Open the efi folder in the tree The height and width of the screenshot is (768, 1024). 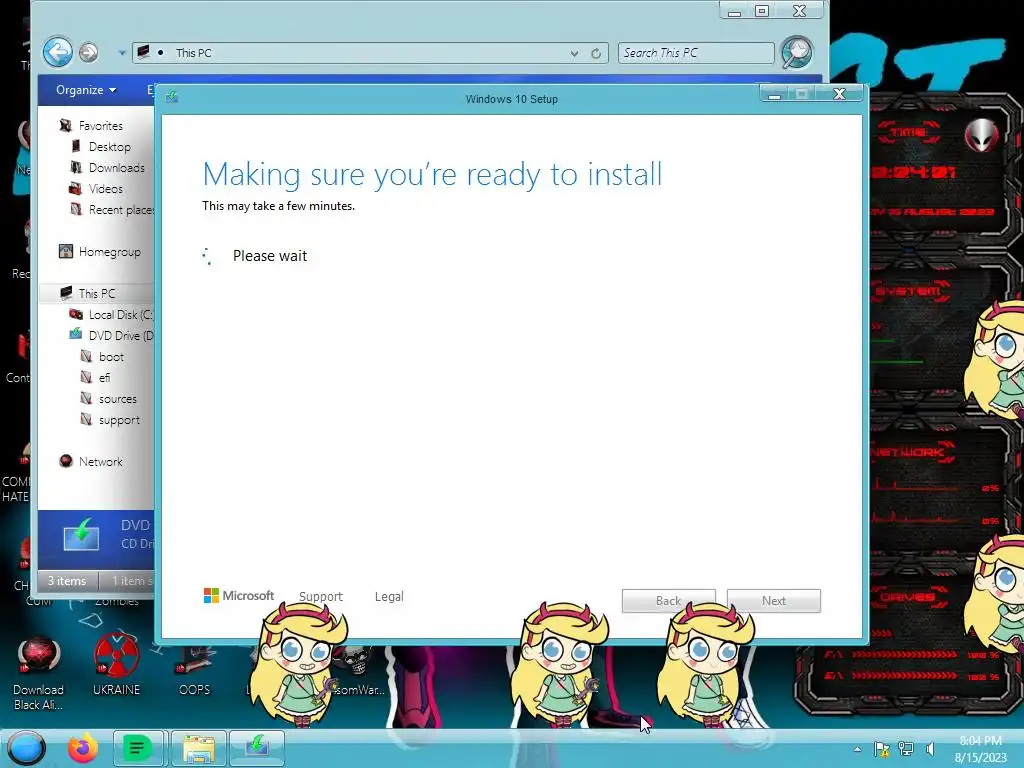[104, 377]
